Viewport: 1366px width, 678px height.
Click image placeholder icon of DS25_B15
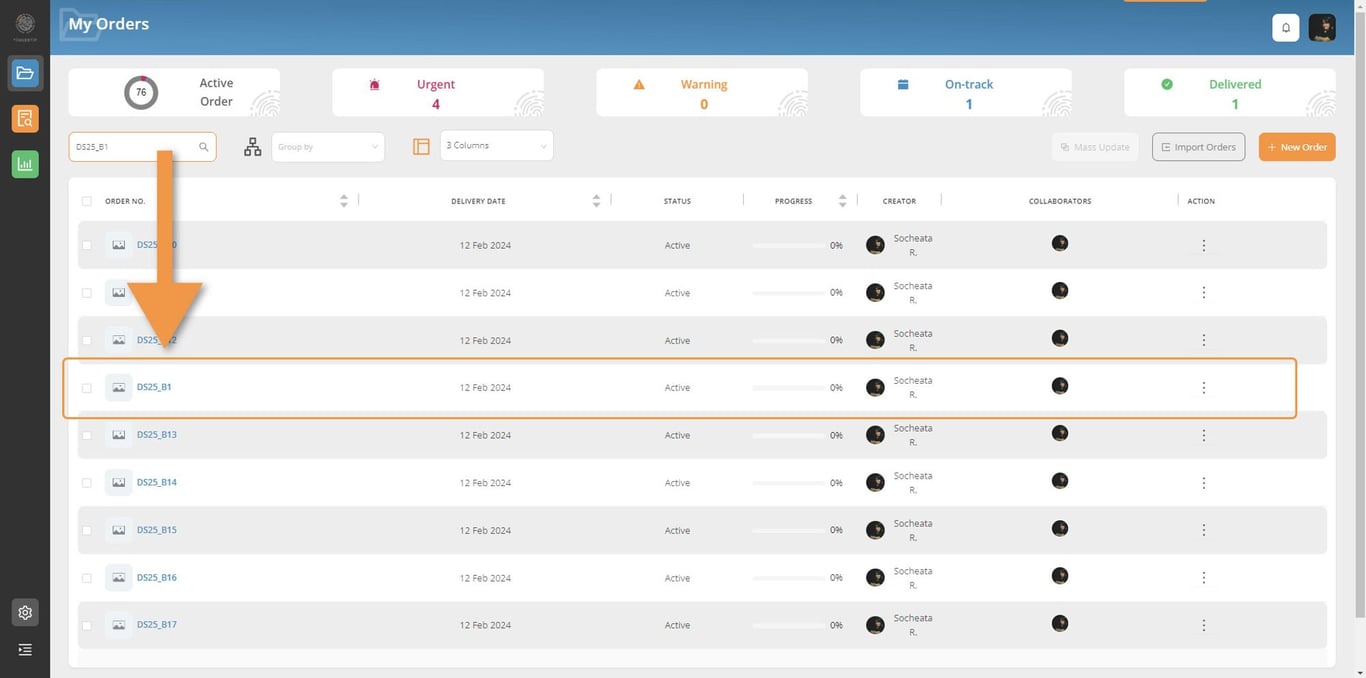coord(118,530)
